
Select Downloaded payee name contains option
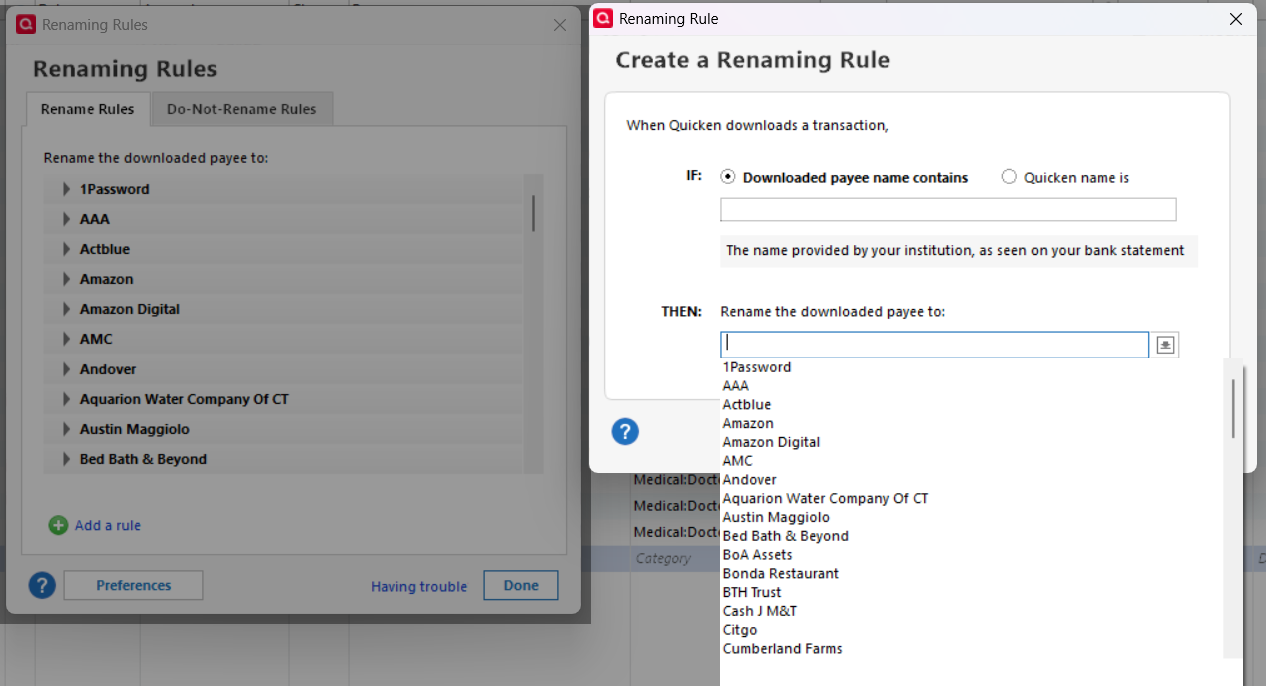tap(728, 177)
